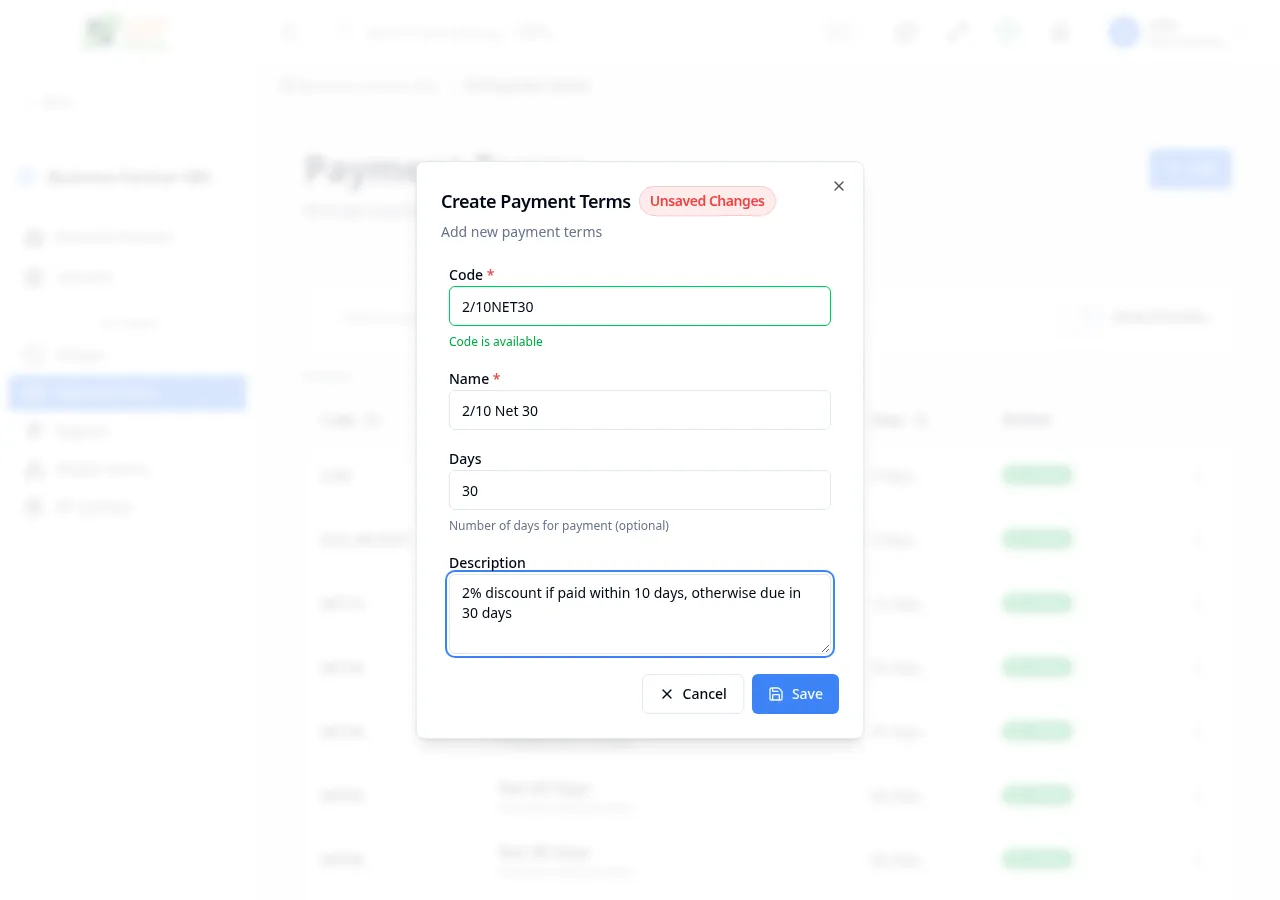Click the edit pen icon in the top bar

pyautogui.click(x=956, y=32)
